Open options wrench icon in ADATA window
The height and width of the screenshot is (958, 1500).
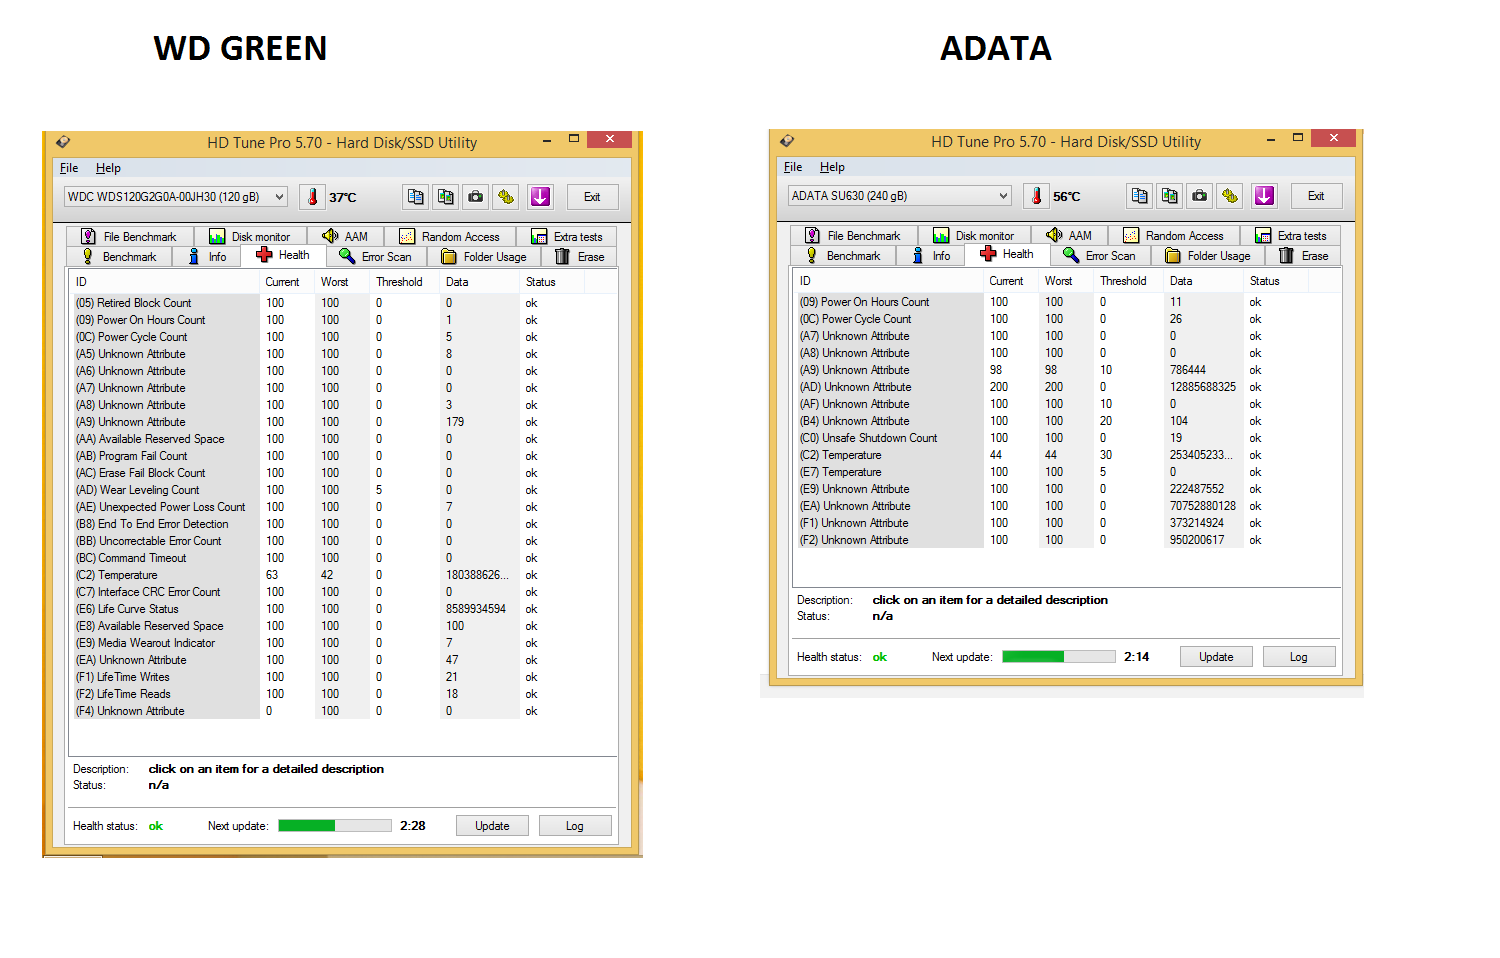click(1230, 196)
